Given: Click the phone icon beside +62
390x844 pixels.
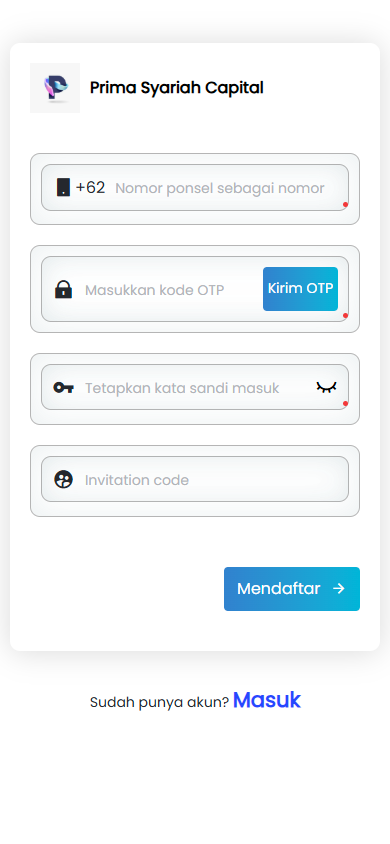Looking at the screenshot, I should click(x=63, y=187).
